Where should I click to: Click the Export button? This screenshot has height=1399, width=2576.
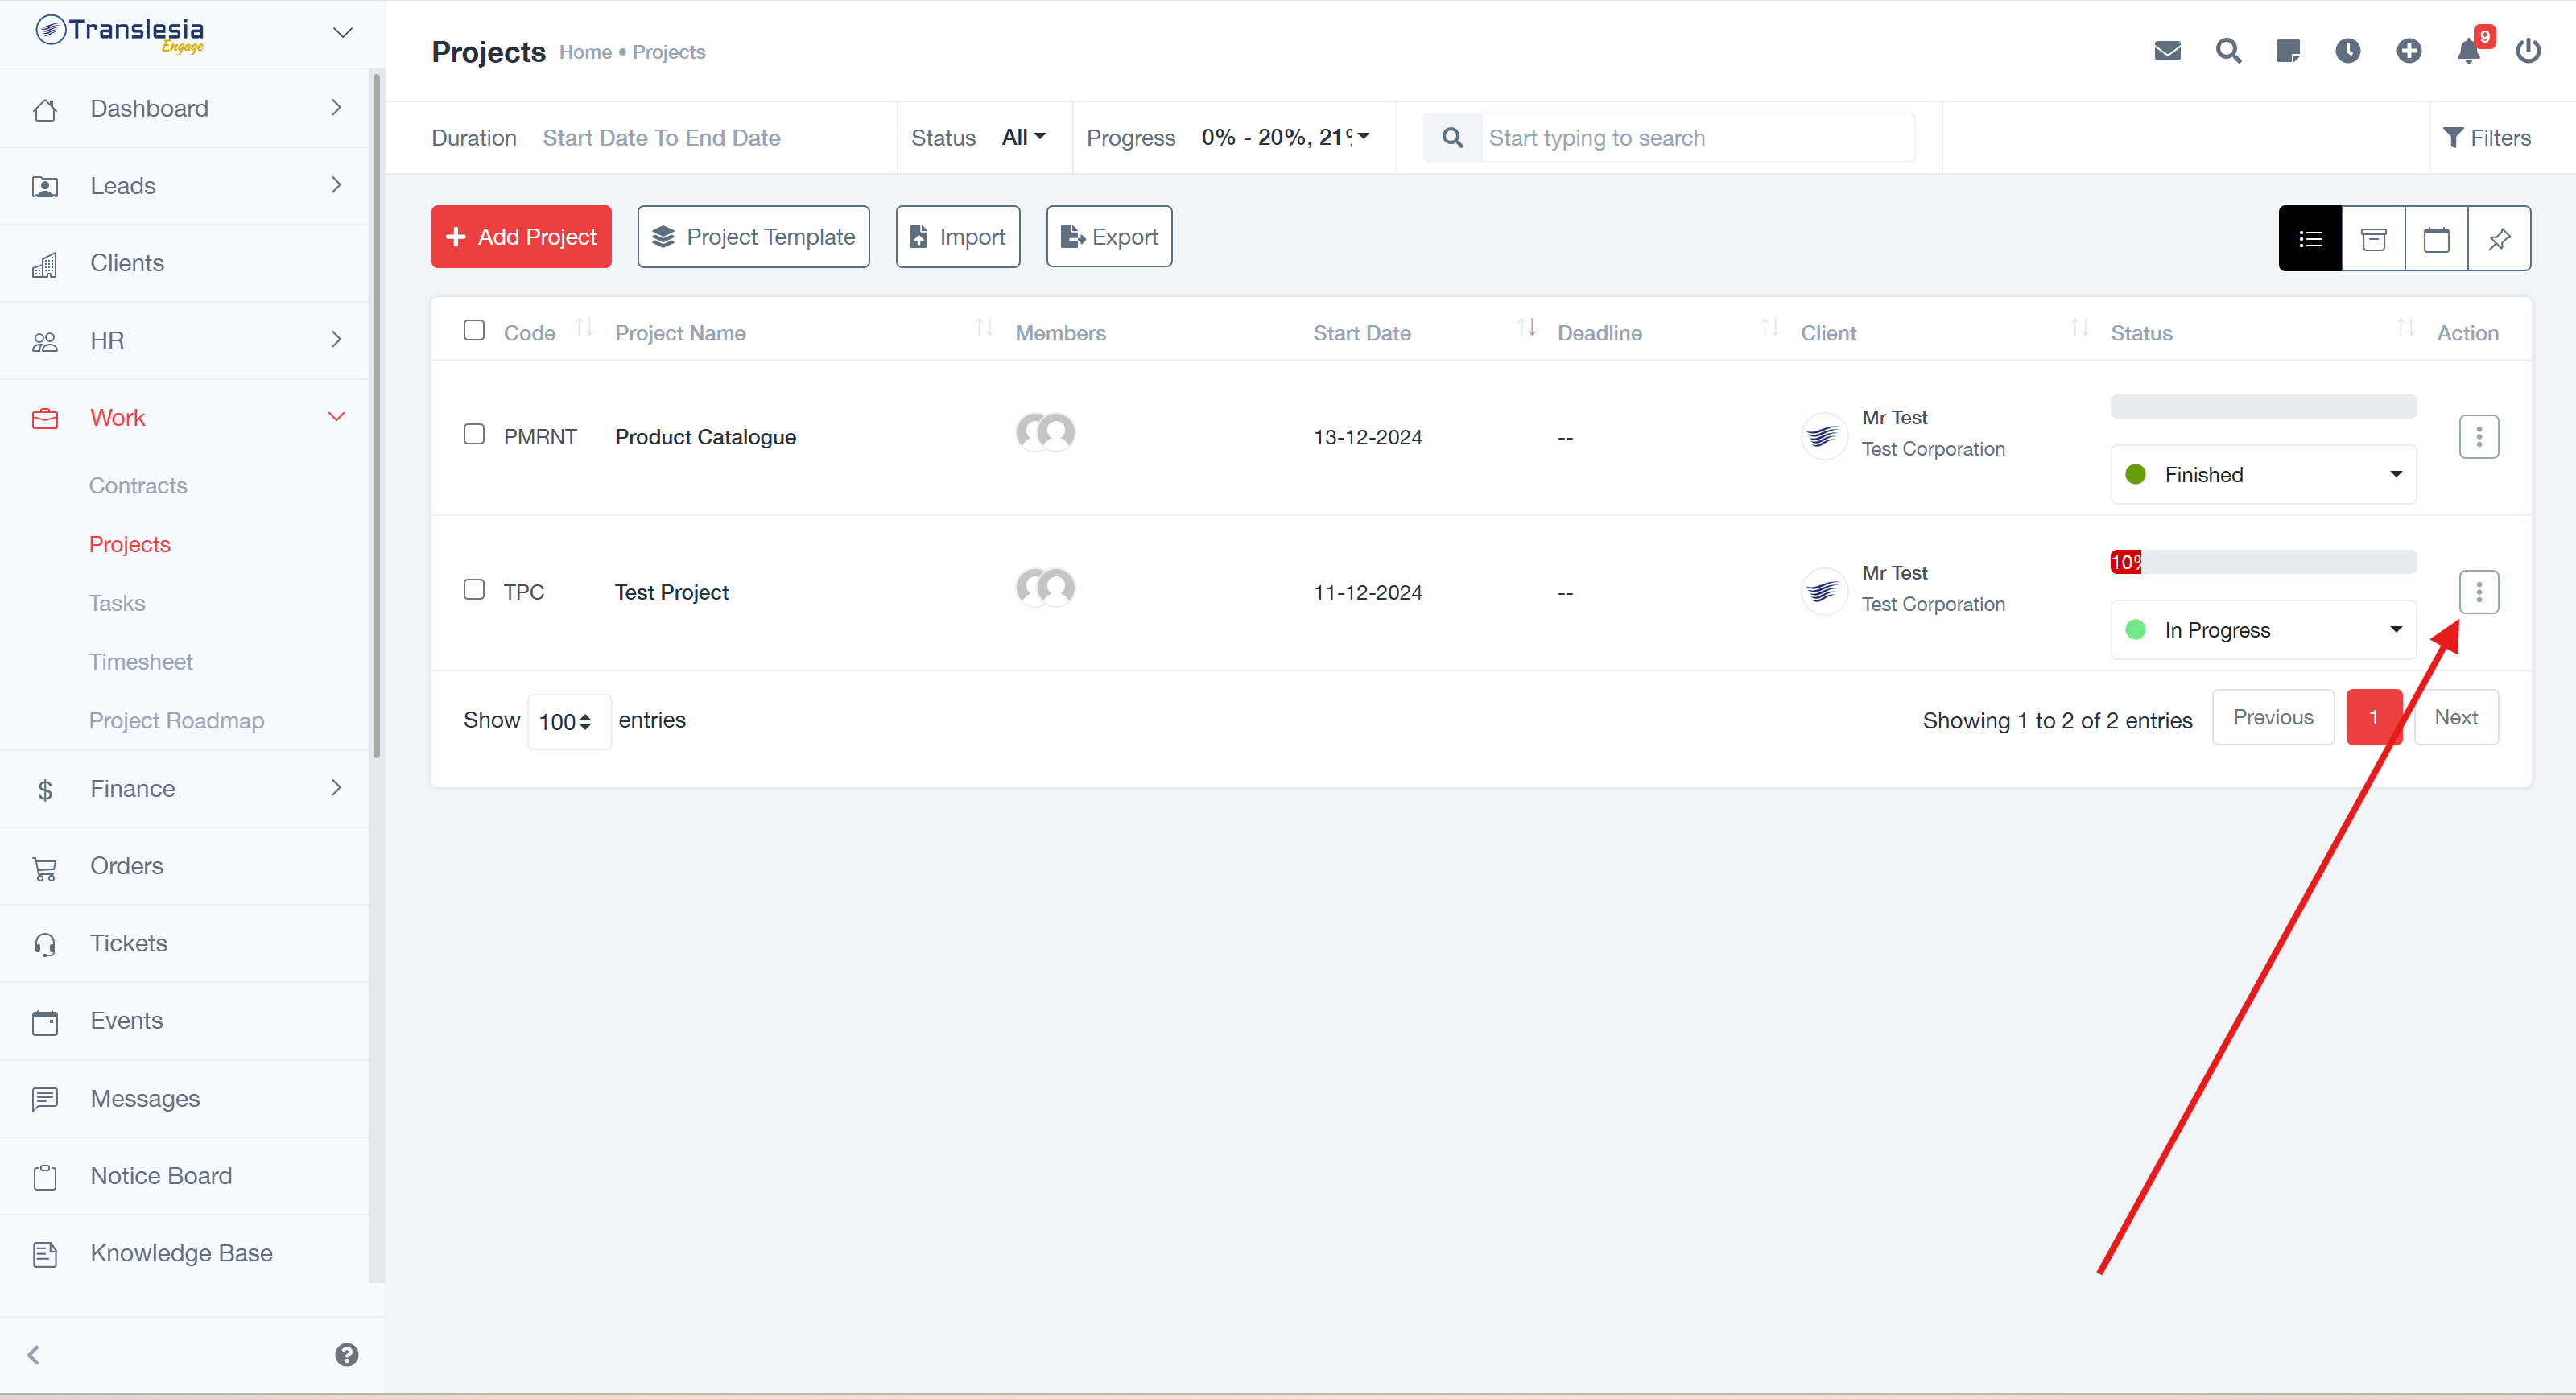click(1109, 237)
